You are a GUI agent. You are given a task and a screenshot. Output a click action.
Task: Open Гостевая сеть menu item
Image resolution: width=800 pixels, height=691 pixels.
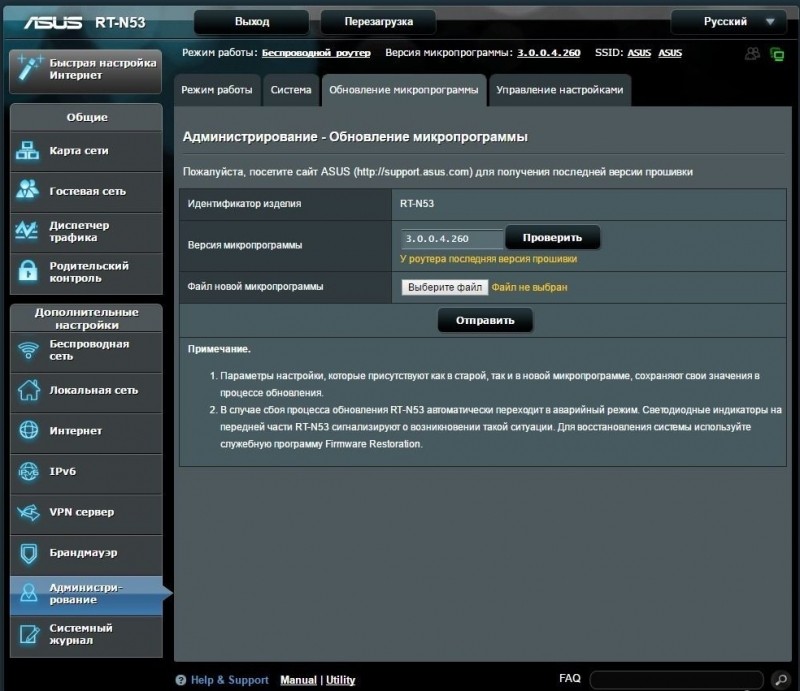(86, 191)
